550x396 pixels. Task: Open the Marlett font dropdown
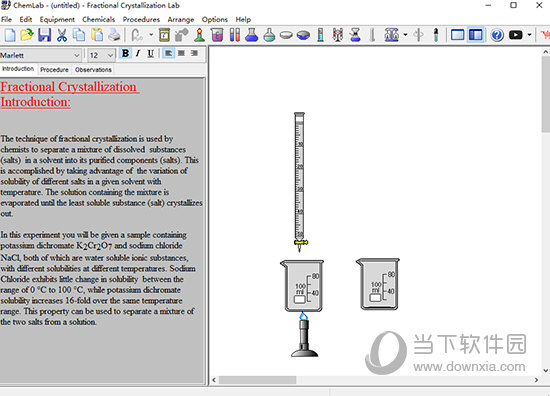[41, 55]
